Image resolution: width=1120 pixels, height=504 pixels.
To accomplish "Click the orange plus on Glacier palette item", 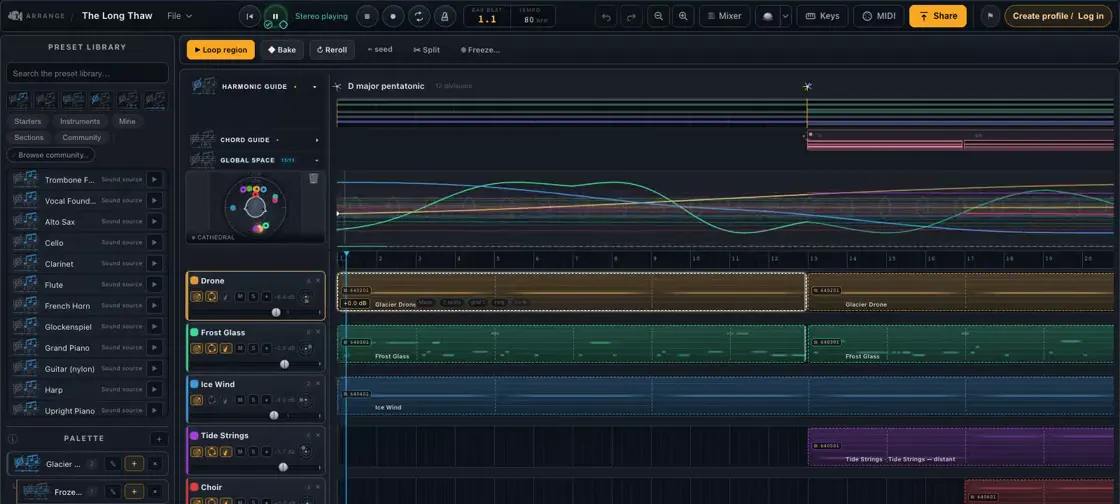I will [134, 464].
